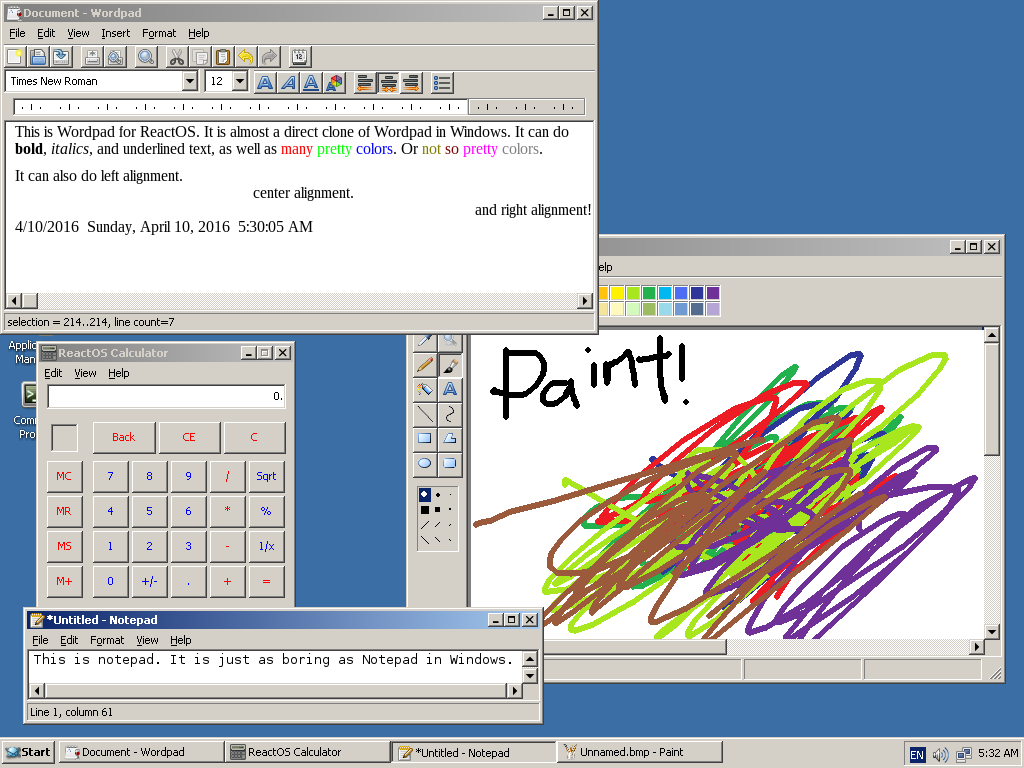The image size is (1024, 768).
Task: Select the Ellipse shape tool in Paint
Action: point(424,464)
